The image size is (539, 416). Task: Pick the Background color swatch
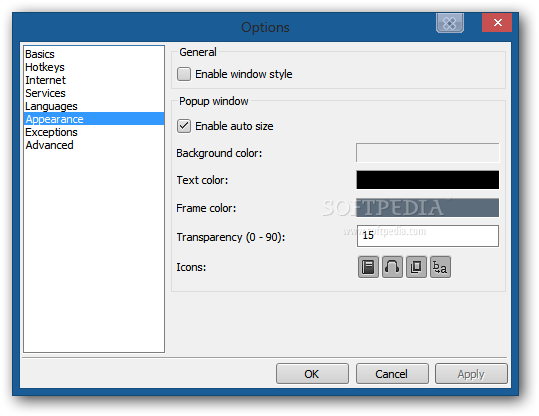click(428, 153)
